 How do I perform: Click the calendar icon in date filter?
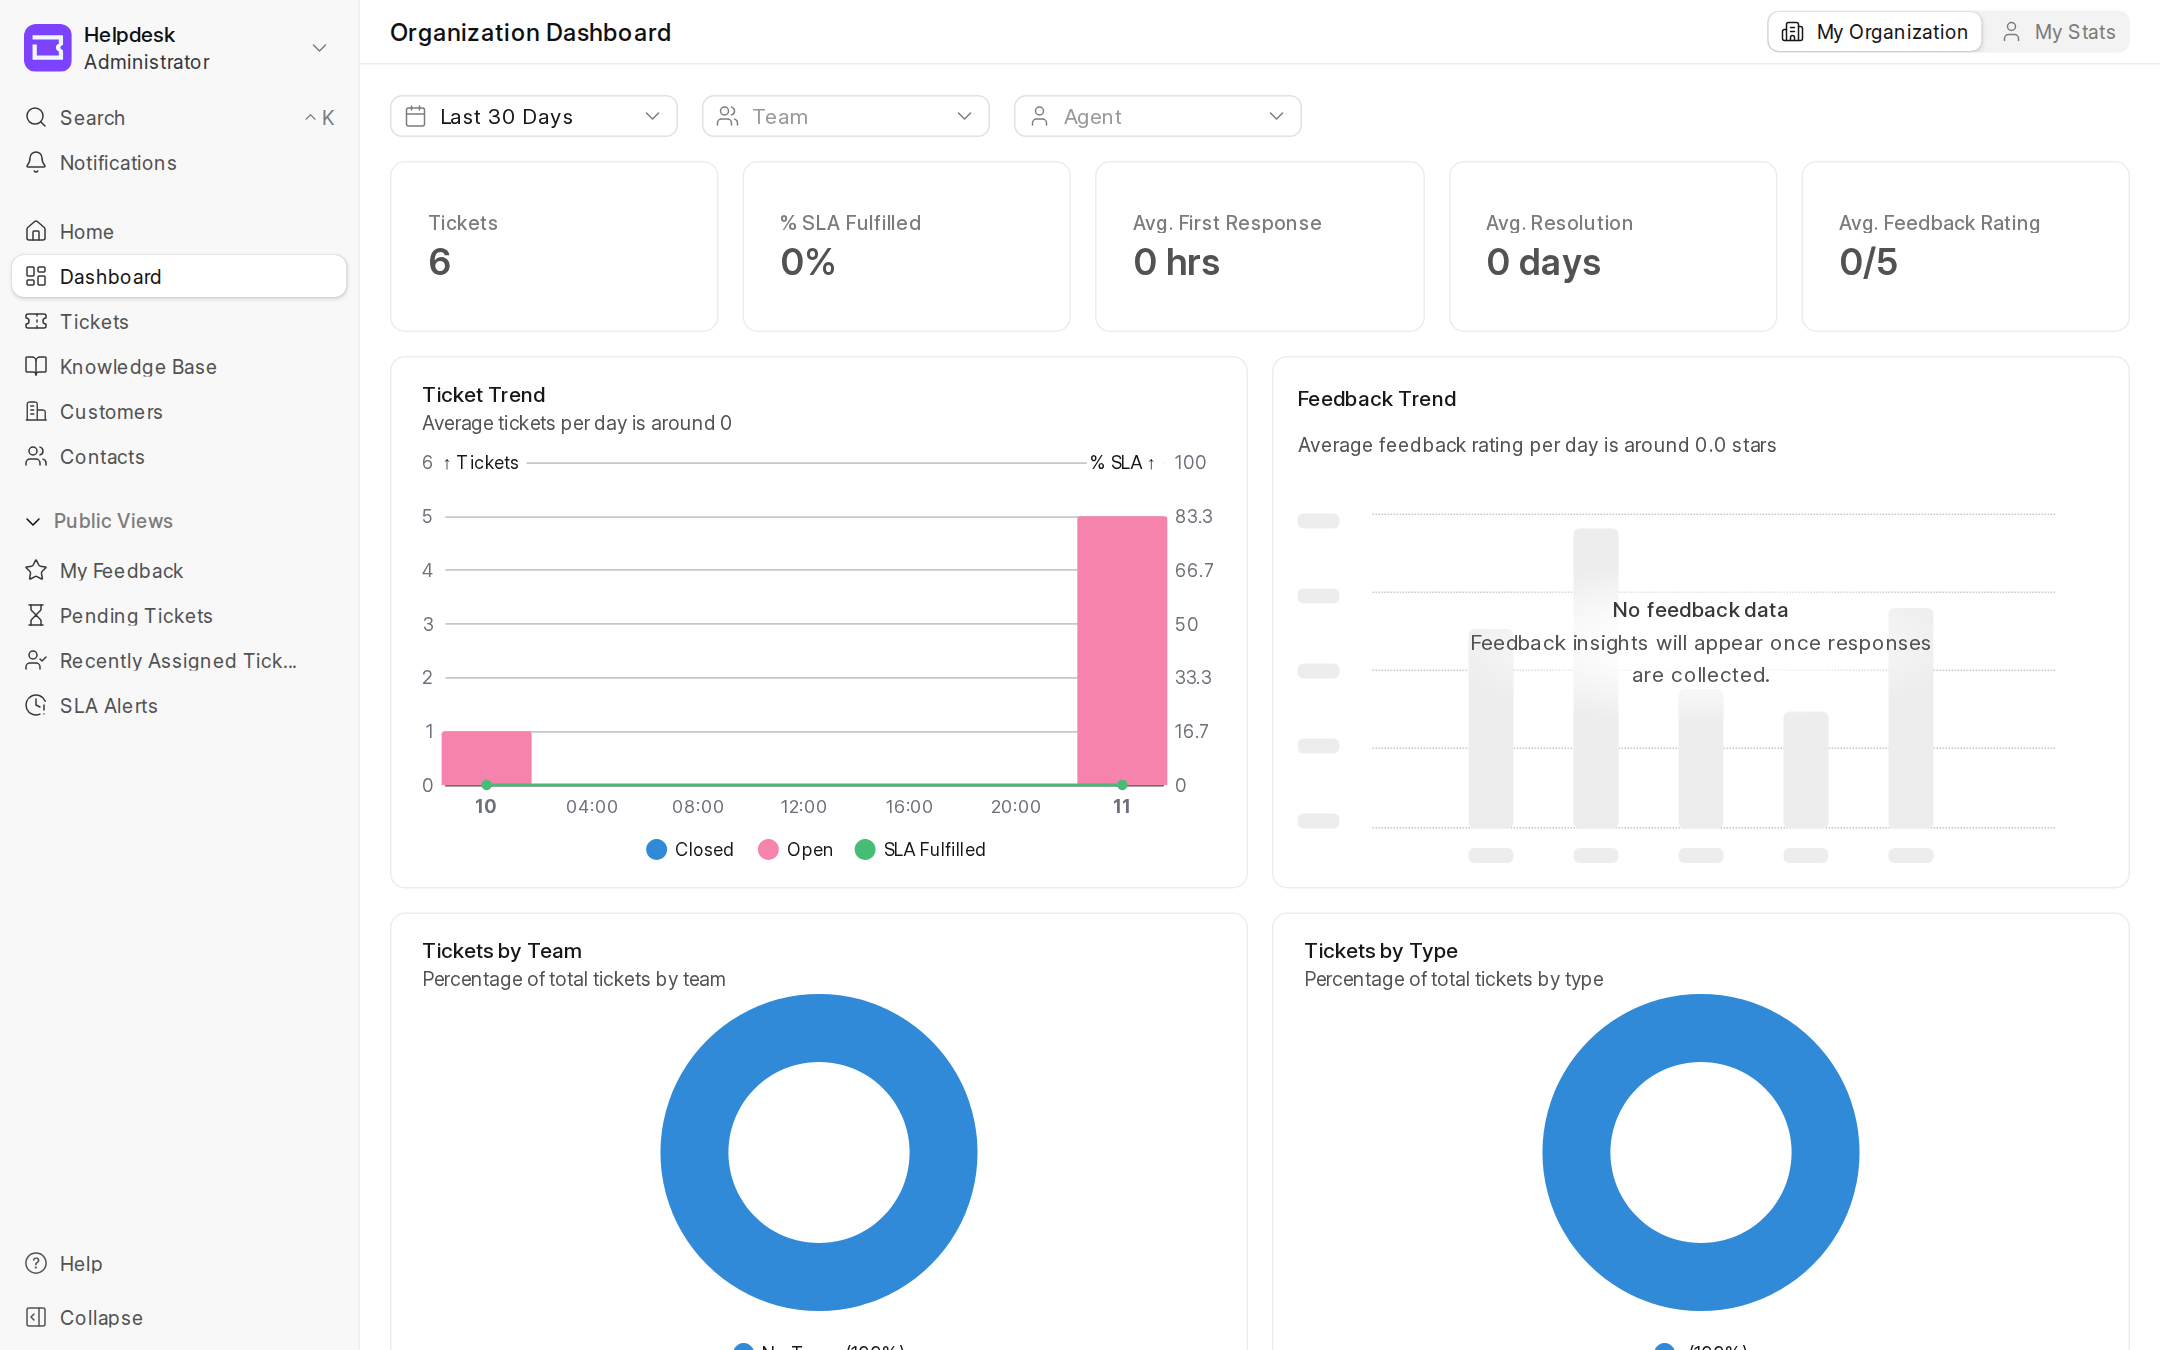(416, 116)
